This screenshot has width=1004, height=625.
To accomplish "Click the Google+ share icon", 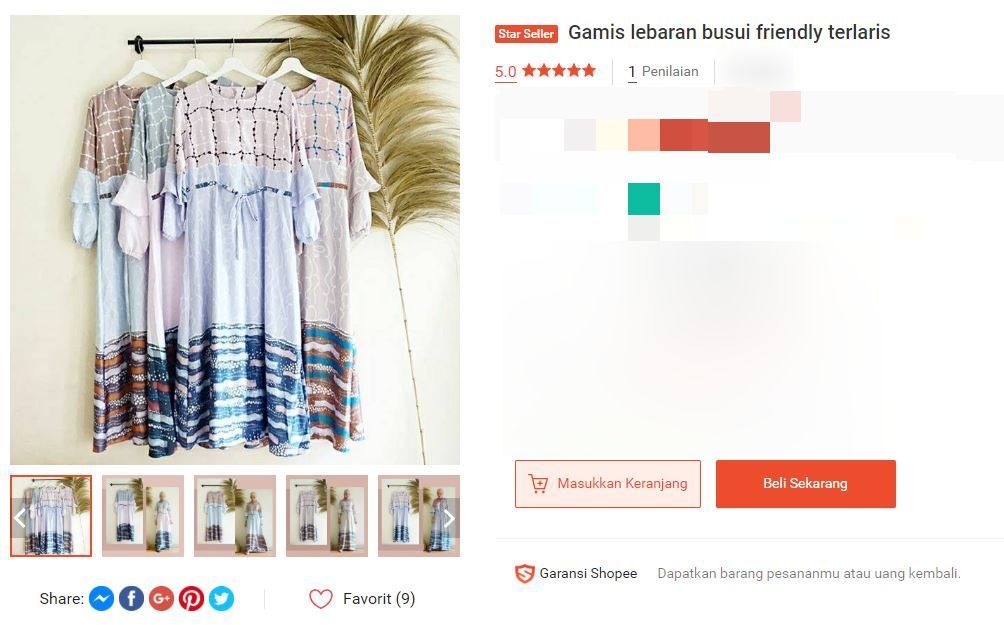I will coord(161,598).
